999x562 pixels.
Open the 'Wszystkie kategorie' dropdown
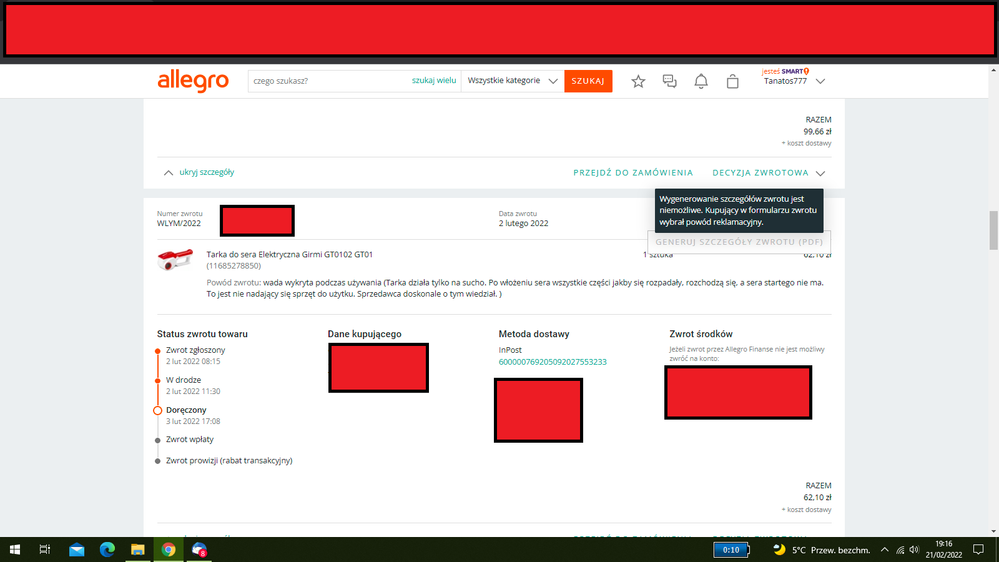[x=512, y=81]
